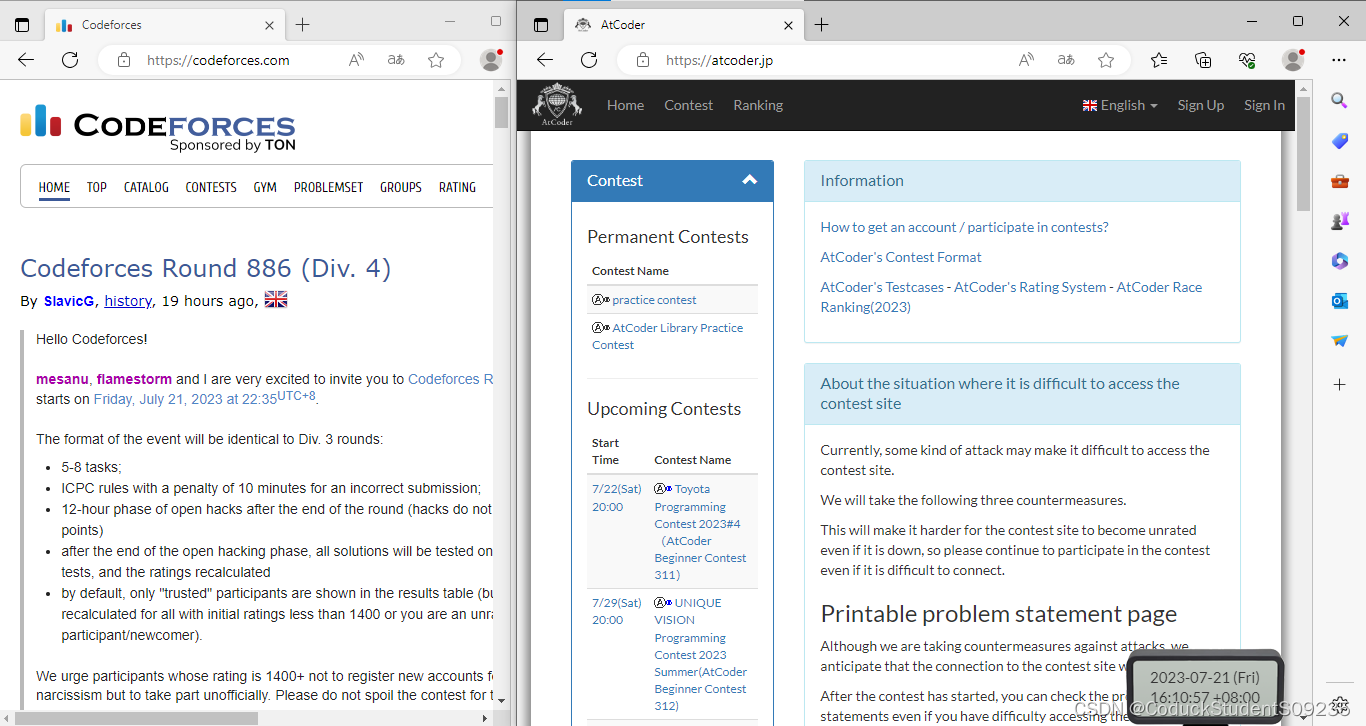Viewport: 1366px width, 726px height.
Task: Open Edge sidebar Search
Action: [1340, 99]
